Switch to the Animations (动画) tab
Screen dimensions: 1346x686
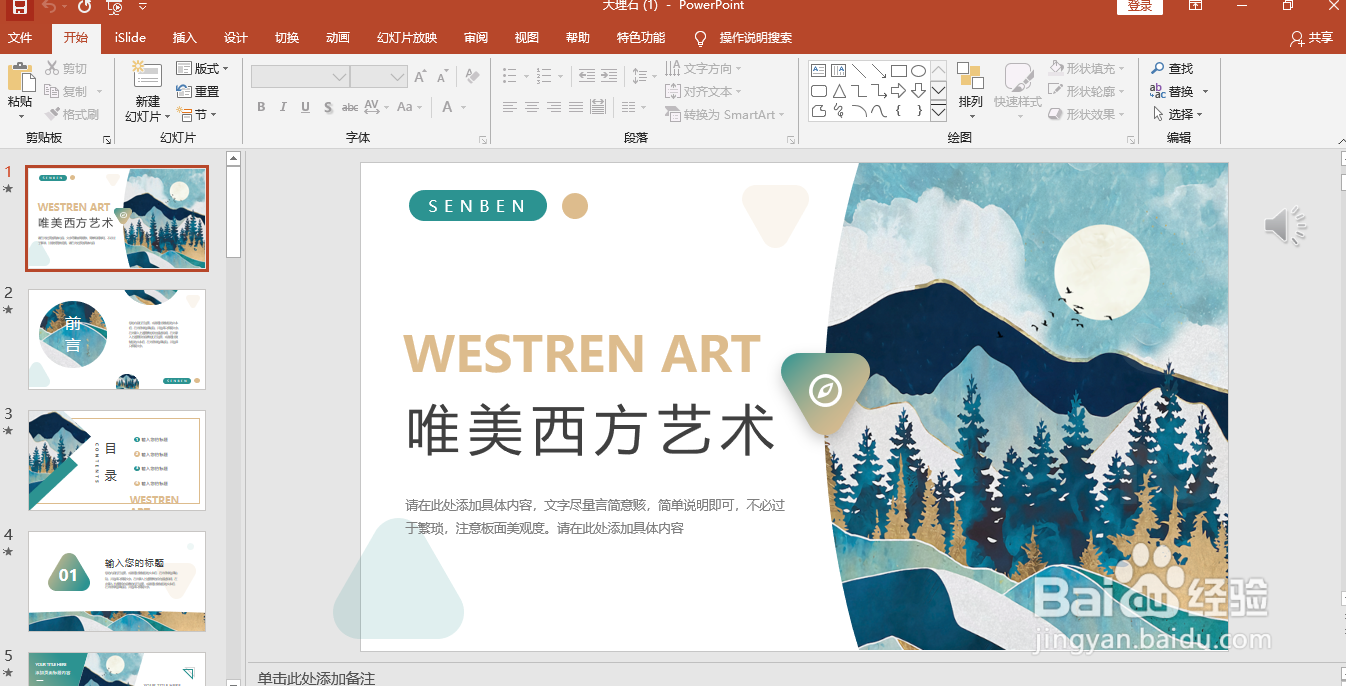(x=338, y=38)
